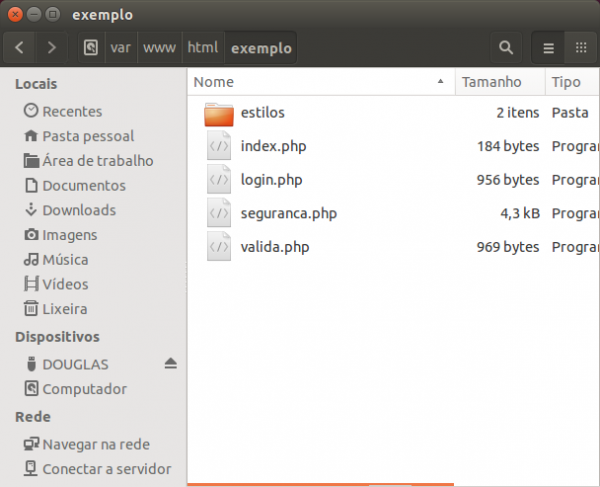Select the index.php file icon
This screenshot has height=487, width=600.
(x=218, y=146)
